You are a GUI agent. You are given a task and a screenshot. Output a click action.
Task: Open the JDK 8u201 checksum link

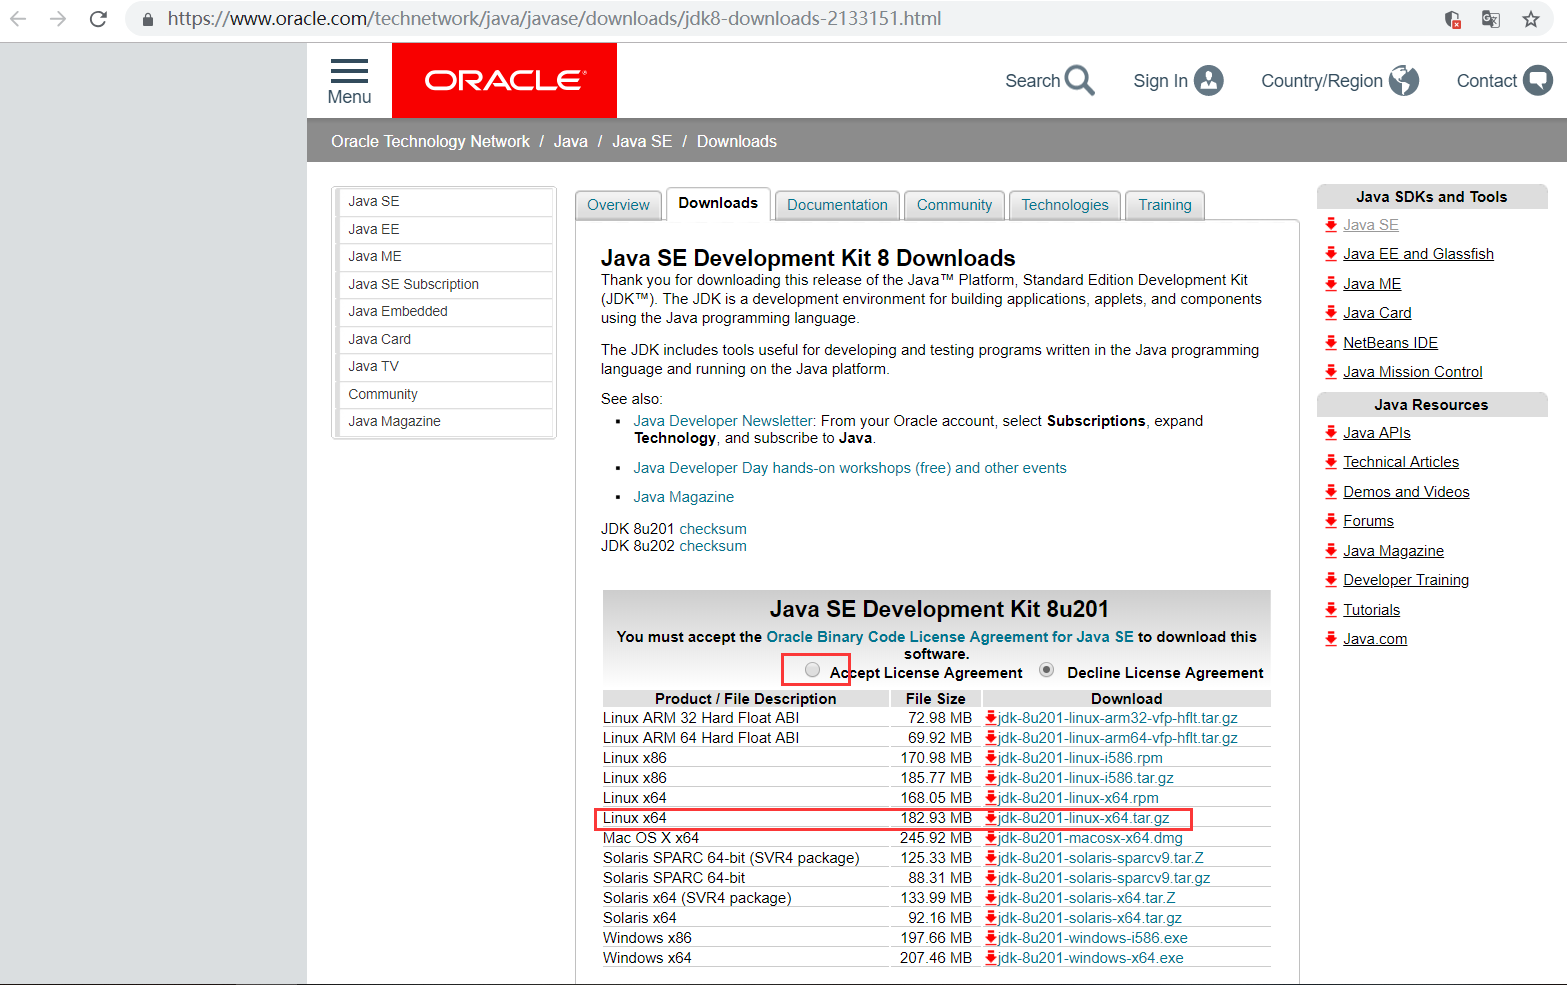click(x=713, y=529)
